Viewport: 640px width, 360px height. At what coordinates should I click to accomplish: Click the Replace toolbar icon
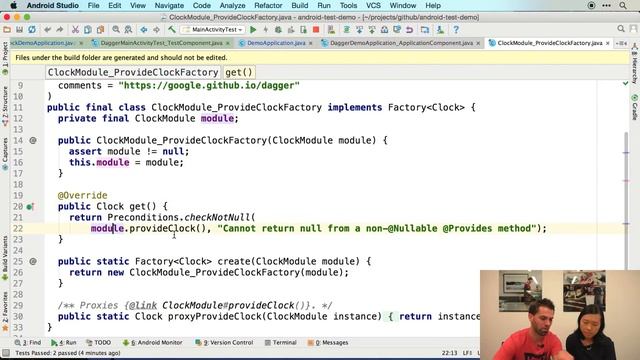click(x=128, y=29)
